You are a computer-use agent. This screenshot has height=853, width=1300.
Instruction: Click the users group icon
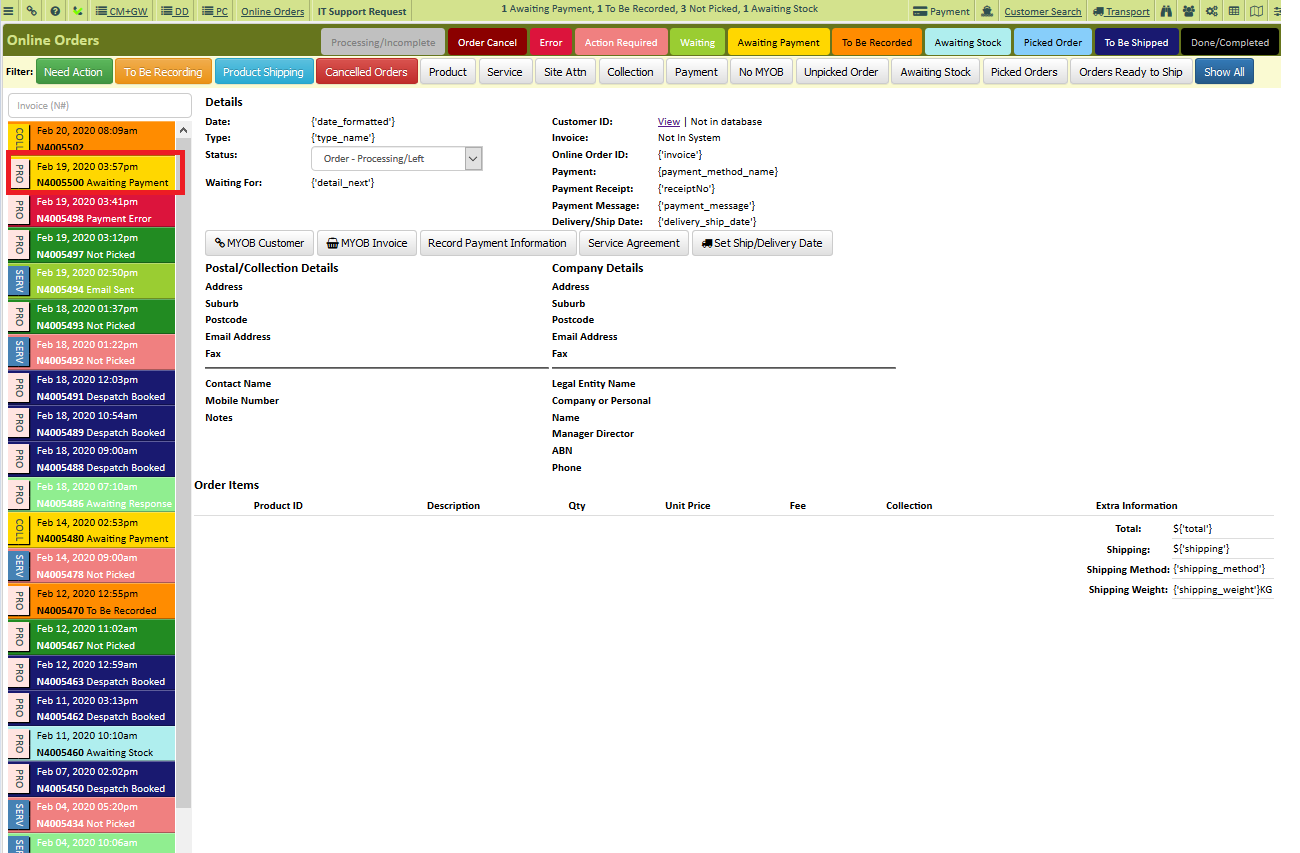pos(1188,11)
